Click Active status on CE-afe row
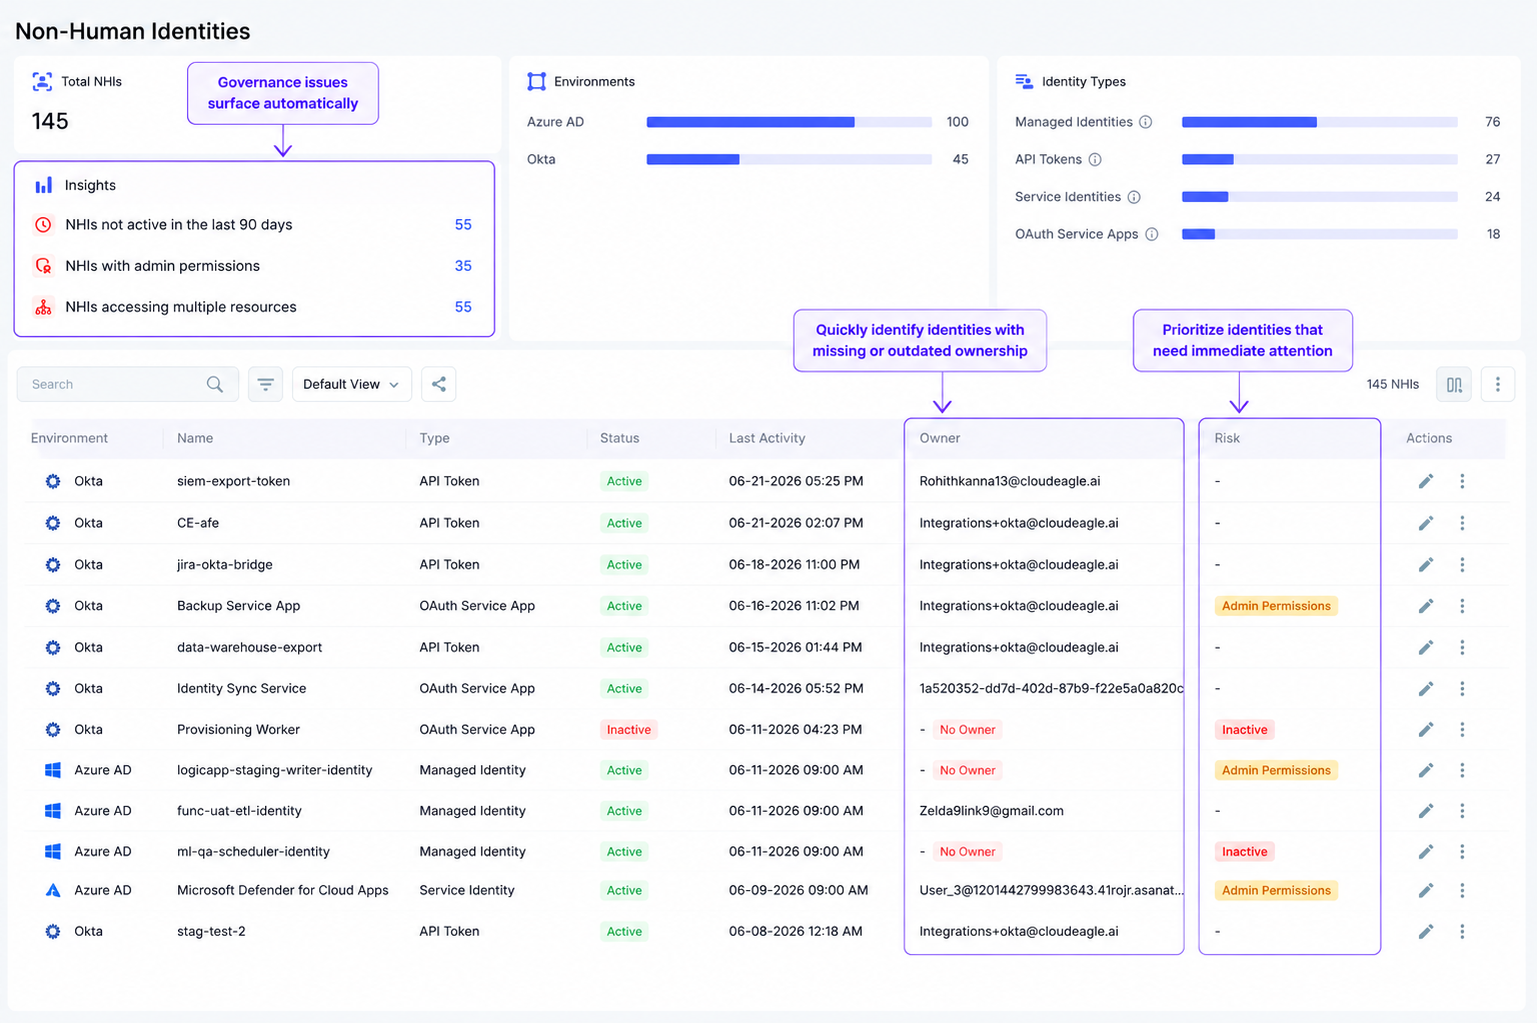The height and width of the screenshot is (1023, 1537). point(624,523)
